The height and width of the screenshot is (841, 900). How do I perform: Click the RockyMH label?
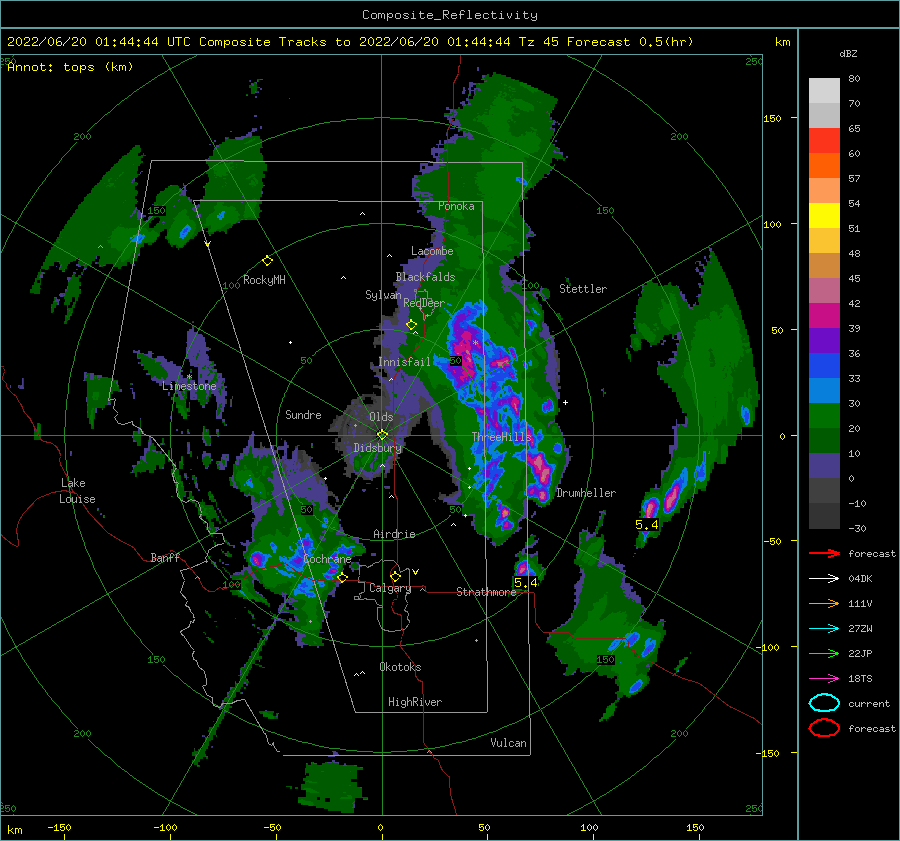pos(264,280)
